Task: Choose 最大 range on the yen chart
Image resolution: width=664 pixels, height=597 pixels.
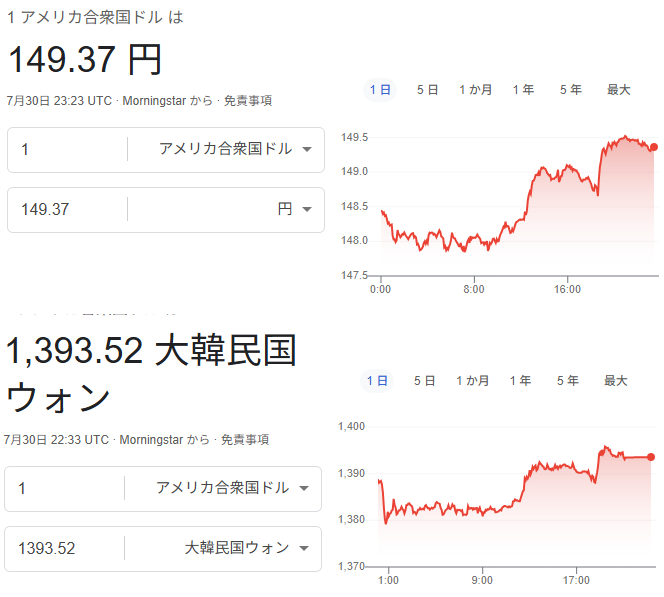Action: (619, 90)
